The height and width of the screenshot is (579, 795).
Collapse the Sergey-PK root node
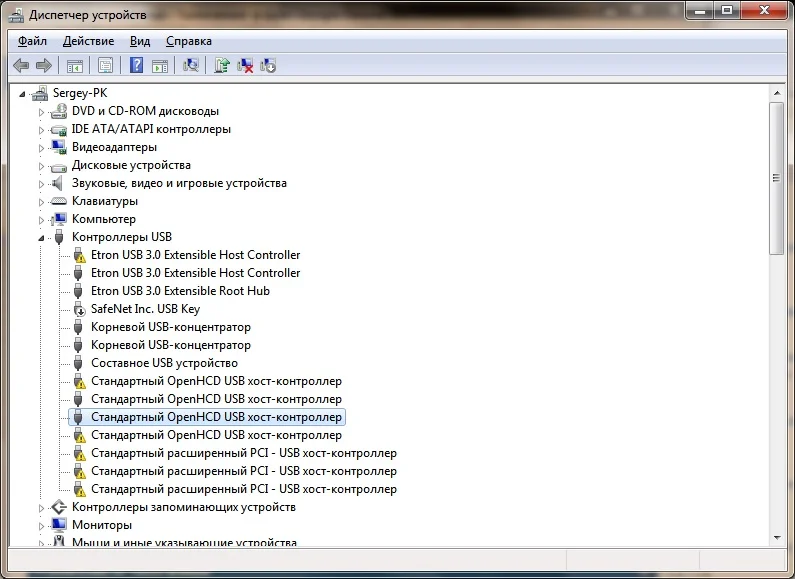tap(22, 94)
